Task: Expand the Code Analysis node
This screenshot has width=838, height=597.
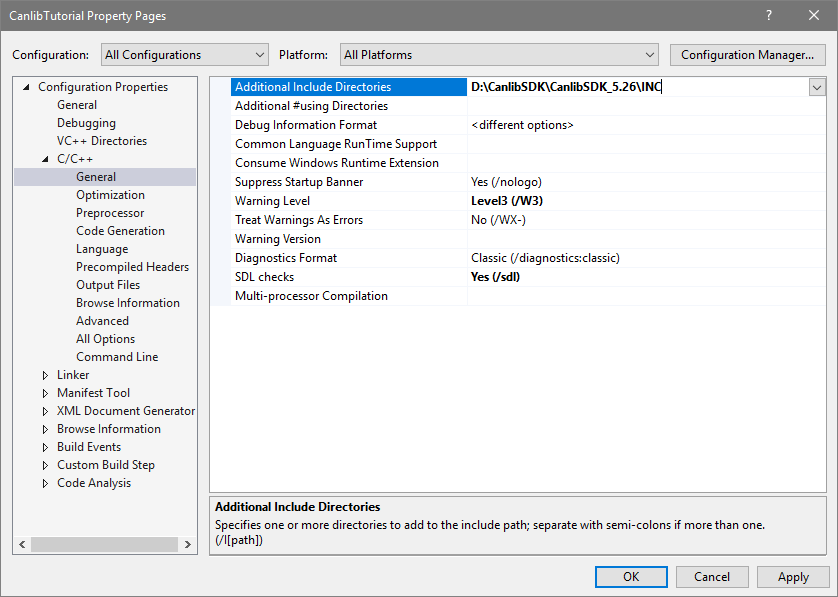Action: [44, 482]
